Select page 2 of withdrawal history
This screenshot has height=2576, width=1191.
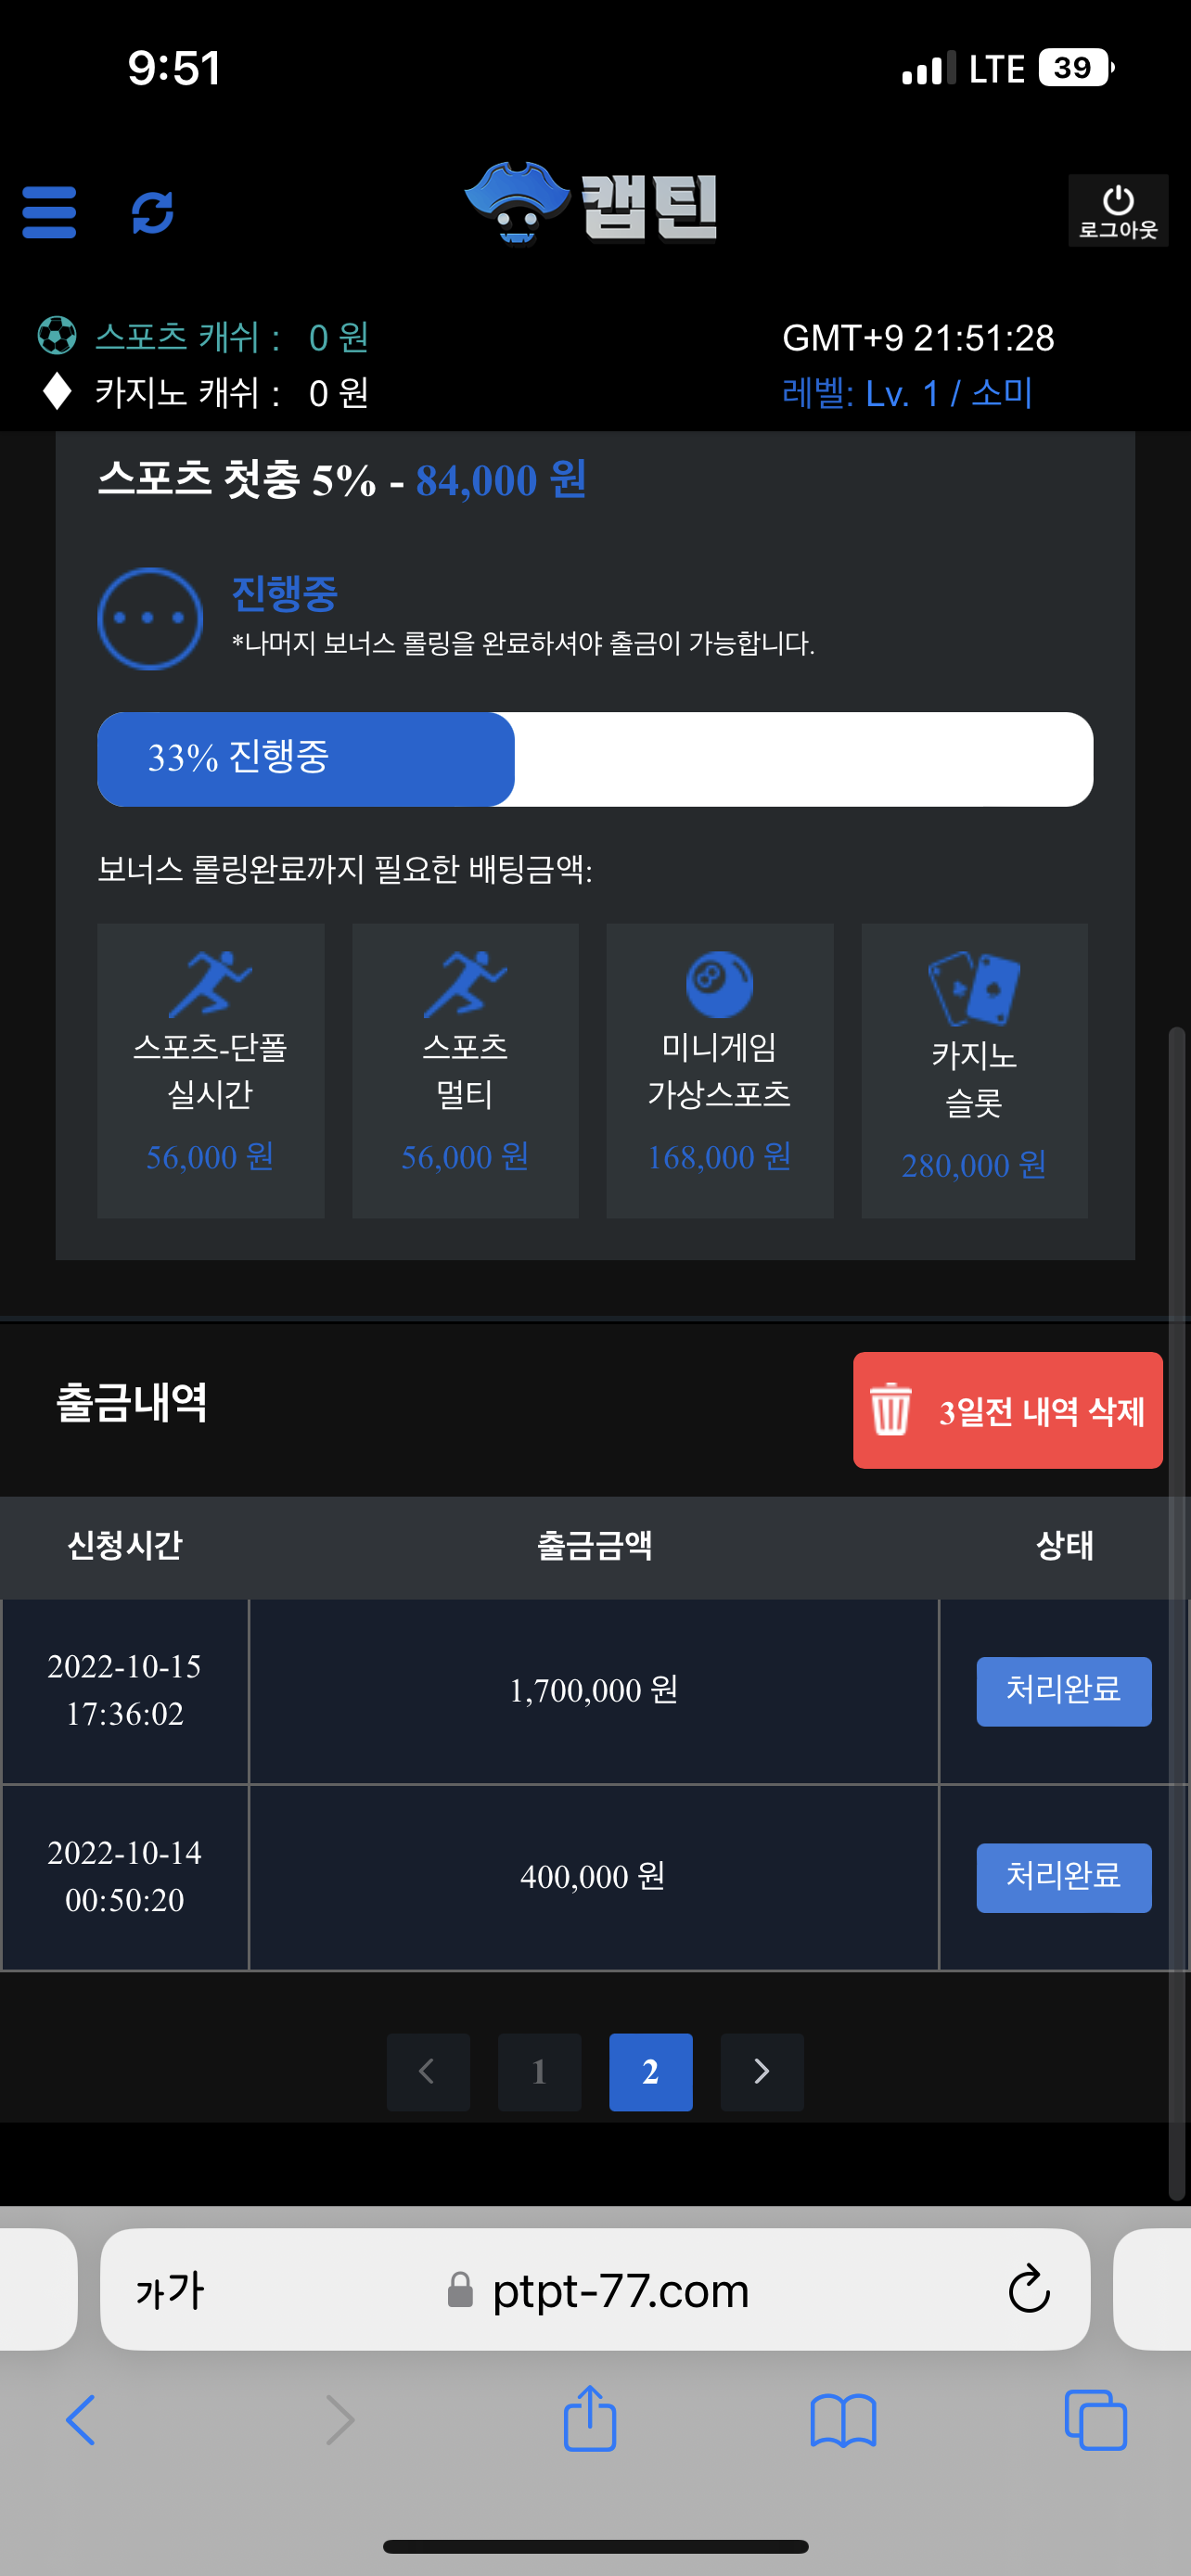(650, 2071)
